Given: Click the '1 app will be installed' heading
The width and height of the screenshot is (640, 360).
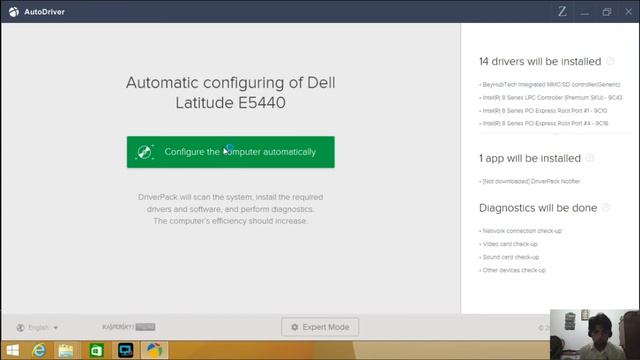Looking at the screenshot, I should pos(530,158).
